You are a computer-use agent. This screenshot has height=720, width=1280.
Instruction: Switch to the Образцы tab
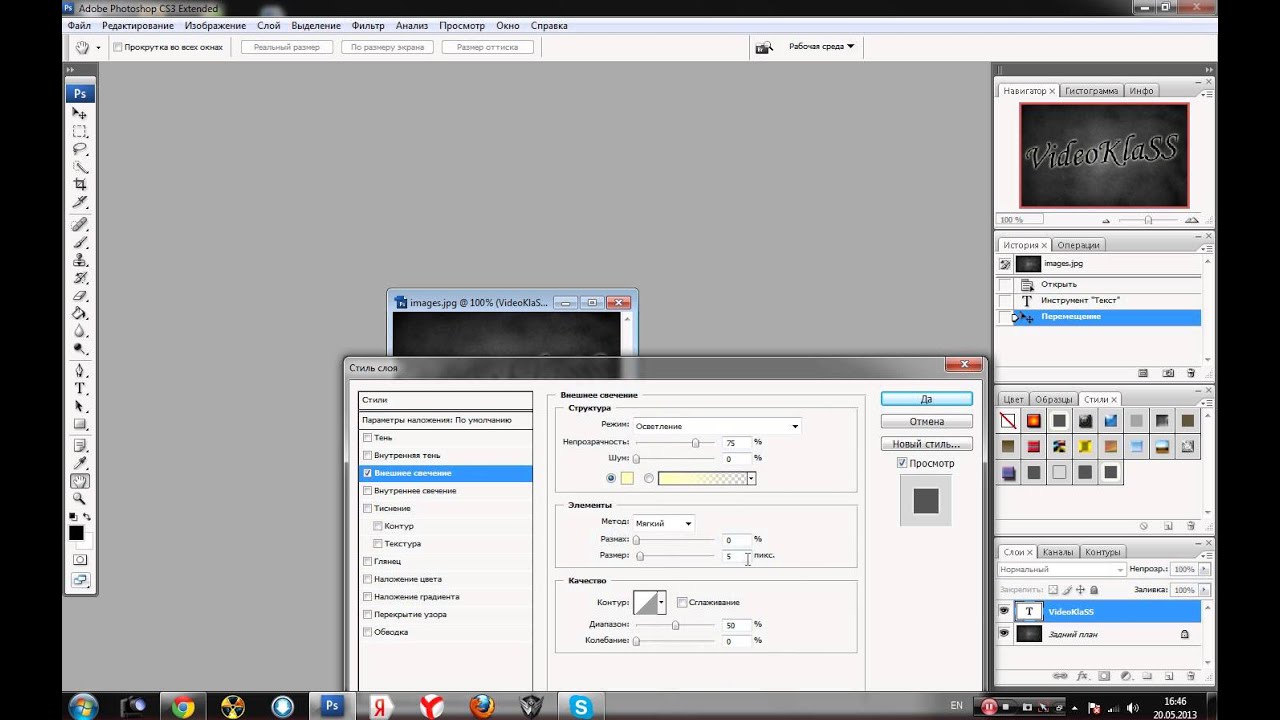(x=1053, y=399)
